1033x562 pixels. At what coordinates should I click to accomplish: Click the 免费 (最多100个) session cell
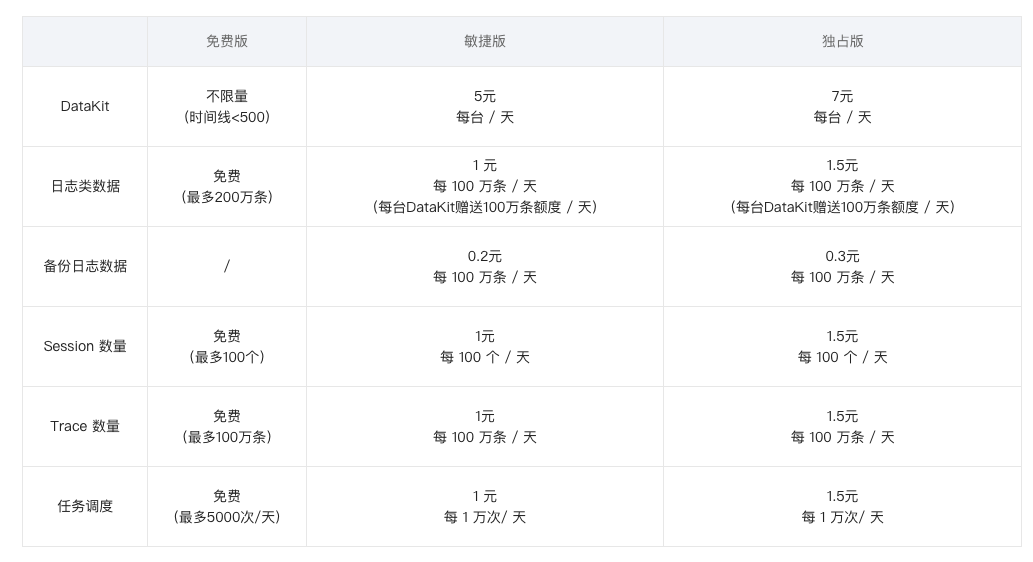pyautogui.click(x=227, y=347)
